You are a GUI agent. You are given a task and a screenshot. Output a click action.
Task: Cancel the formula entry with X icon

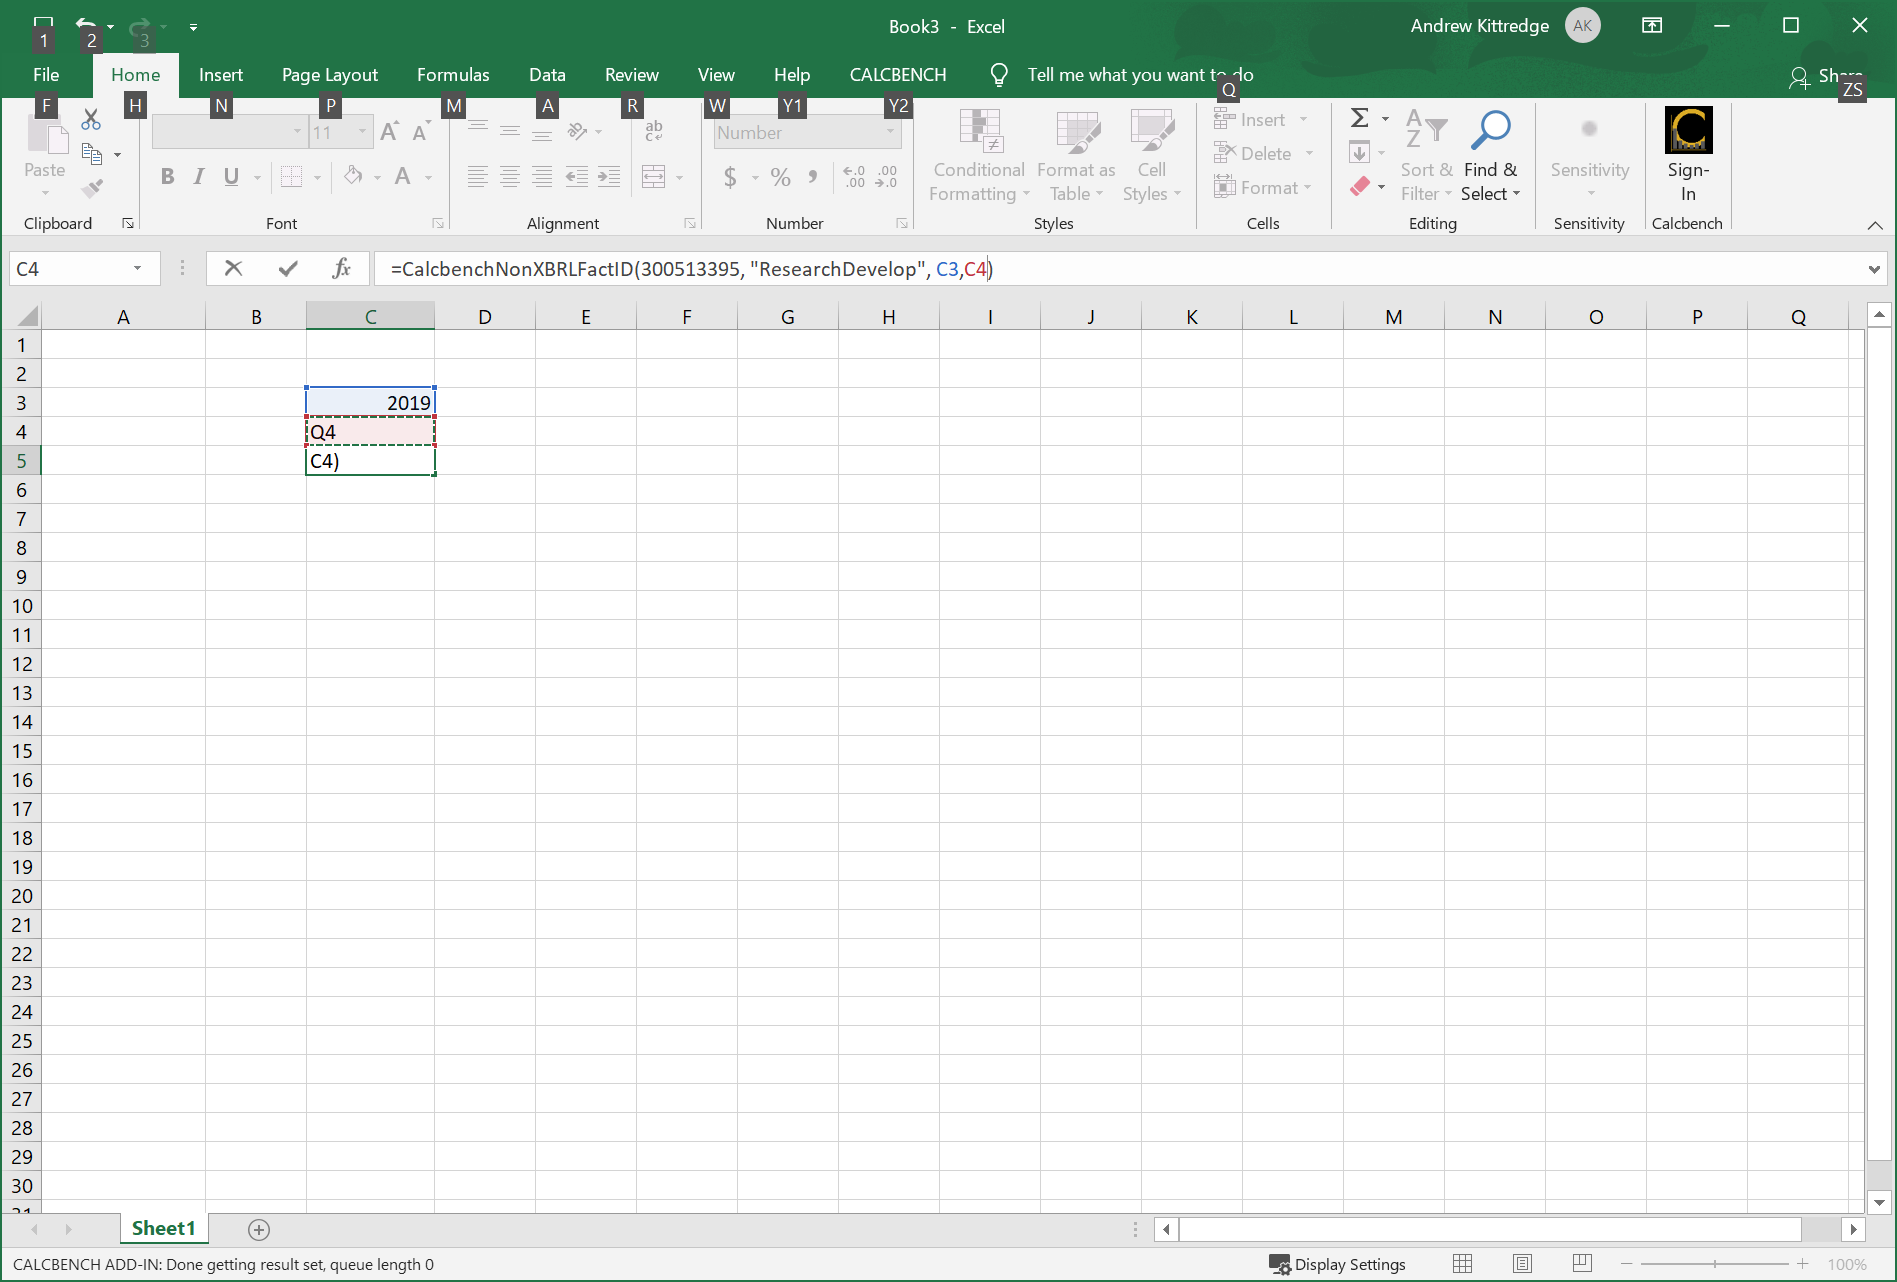tap(233, 268)
